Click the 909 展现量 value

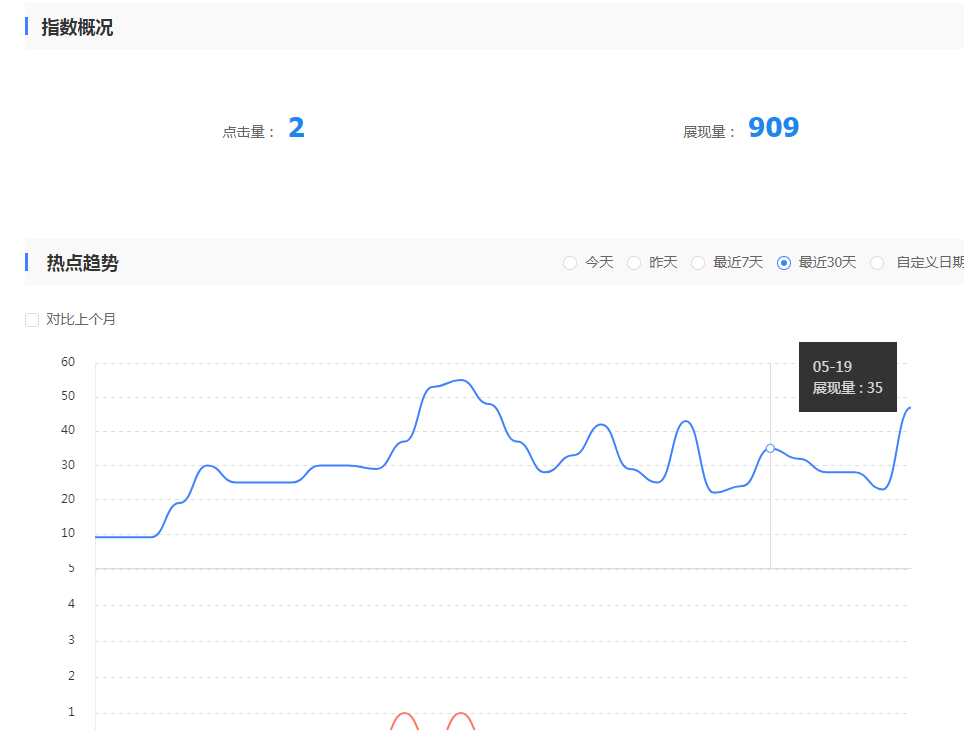point(773,128)
